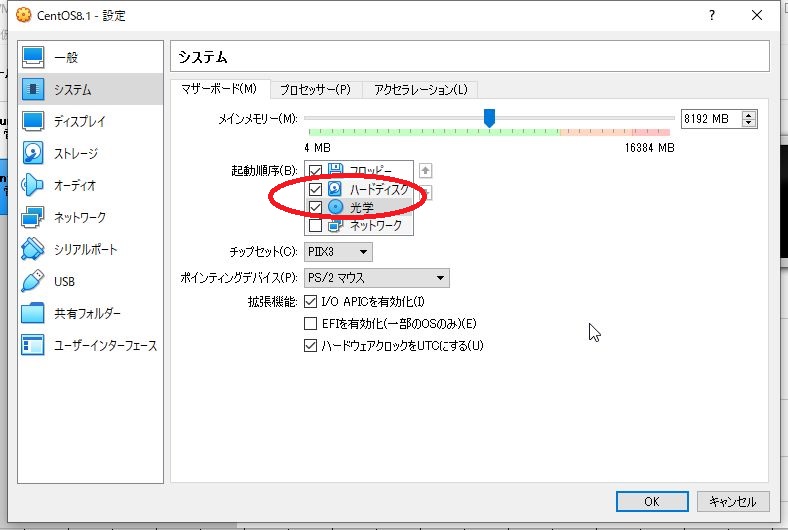The width and height of the screenshot is (788, 530).
Task: Open the ストレージ settings category
Action: (x=90, y=153)
